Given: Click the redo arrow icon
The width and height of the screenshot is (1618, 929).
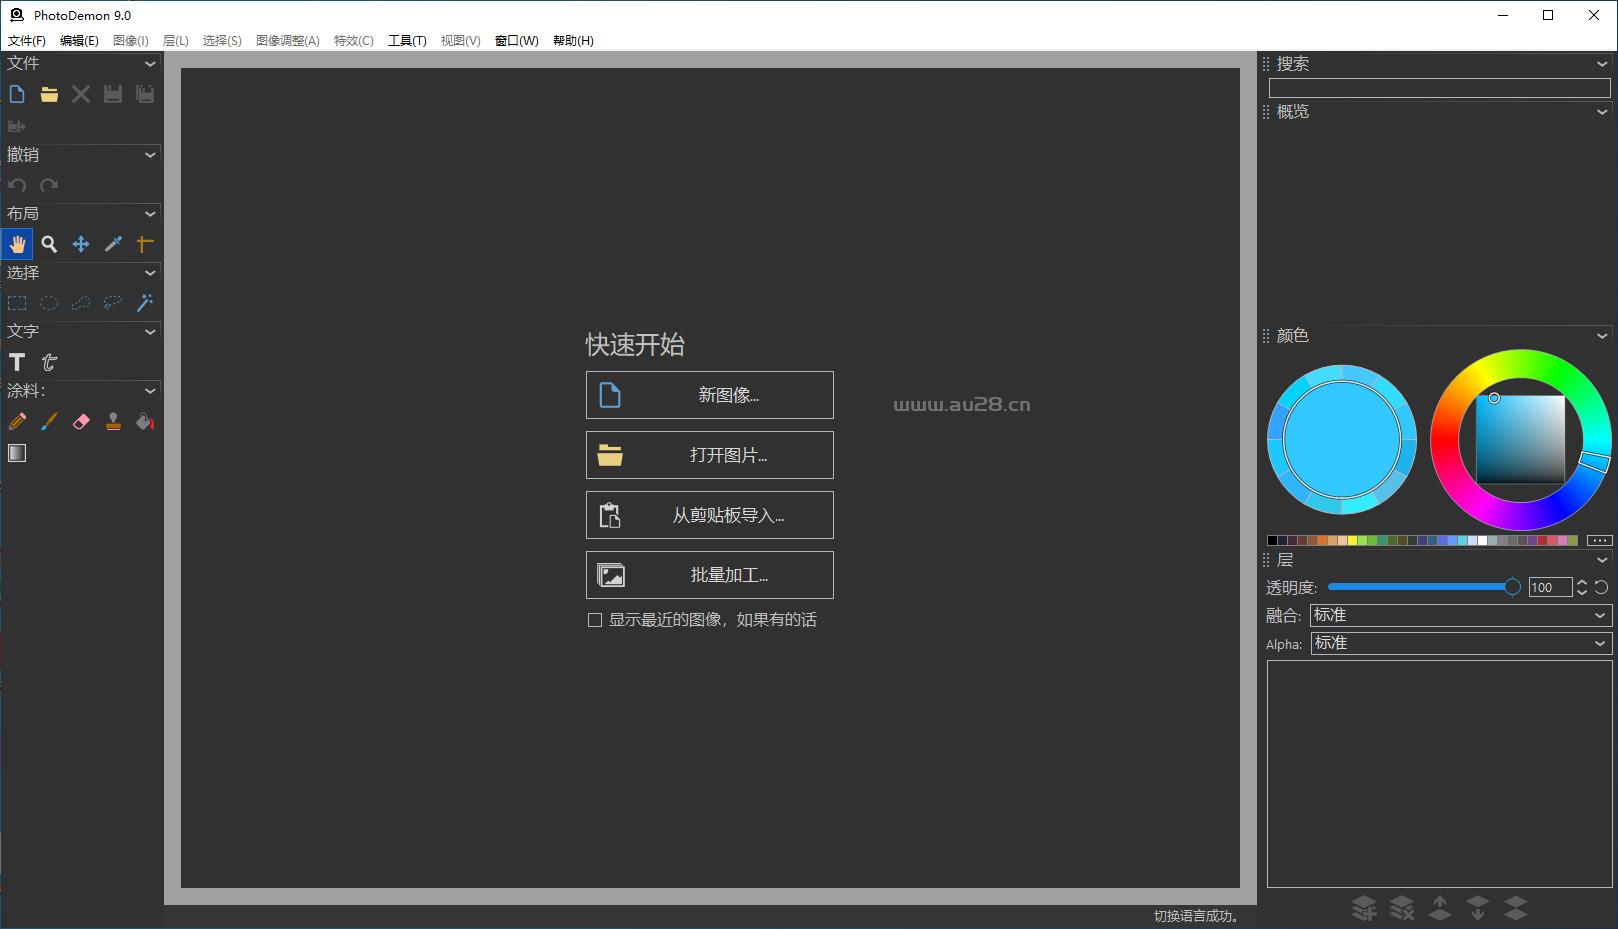Looking at the screenshot, I should pyautogui.click(x=49, y=185).
